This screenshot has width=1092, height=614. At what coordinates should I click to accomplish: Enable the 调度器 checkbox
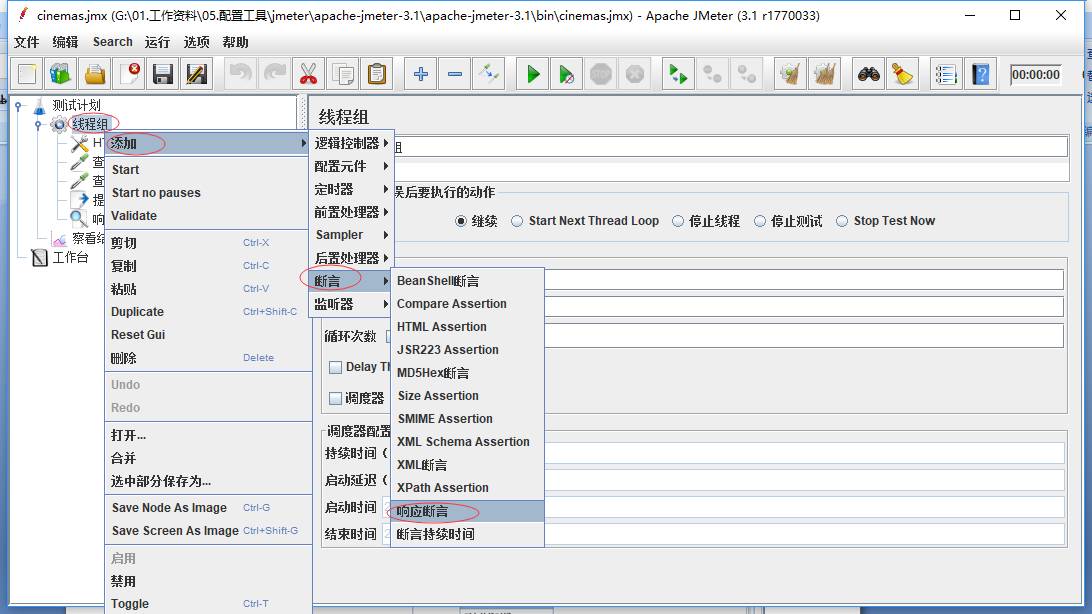coord(335,398)
